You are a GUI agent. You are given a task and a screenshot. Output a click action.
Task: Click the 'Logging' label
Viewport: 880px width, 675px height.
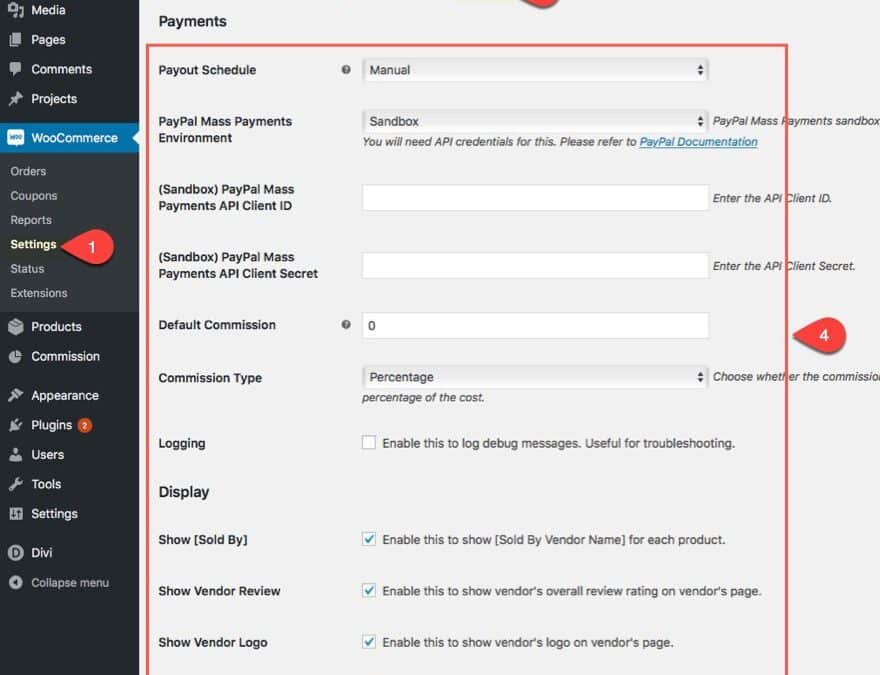click(x=182, y=443)
